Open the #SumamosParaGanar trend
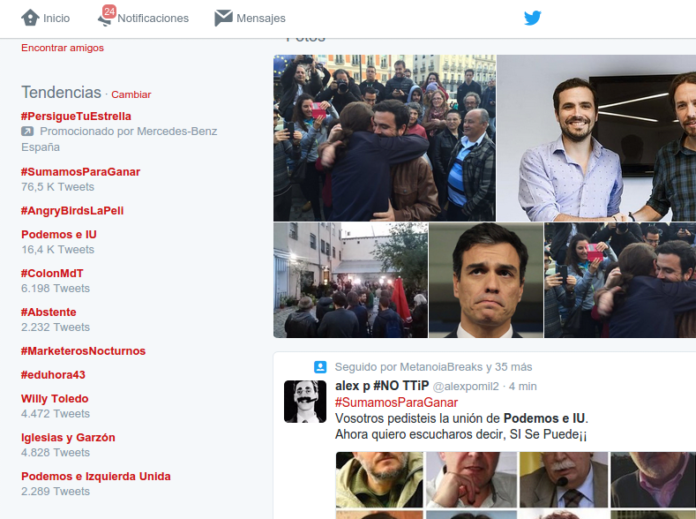This screenshot has height=519, width=696. coord(80,172)
